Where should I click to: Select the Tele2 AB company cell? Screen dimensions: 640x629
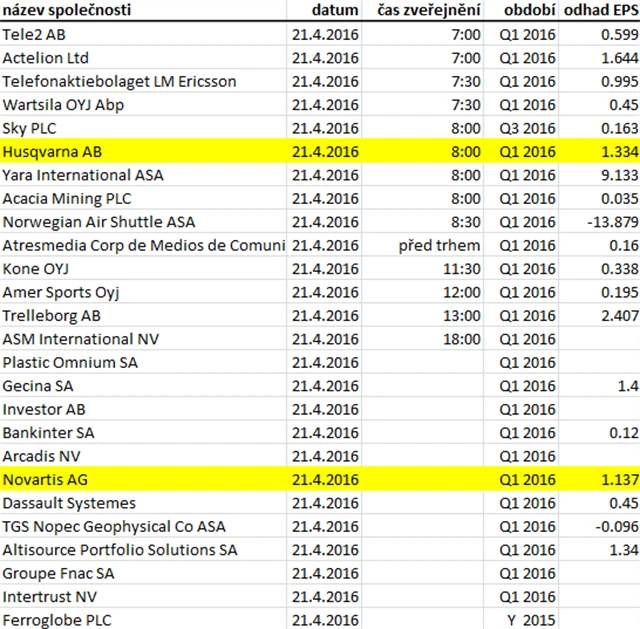point(35,35)
